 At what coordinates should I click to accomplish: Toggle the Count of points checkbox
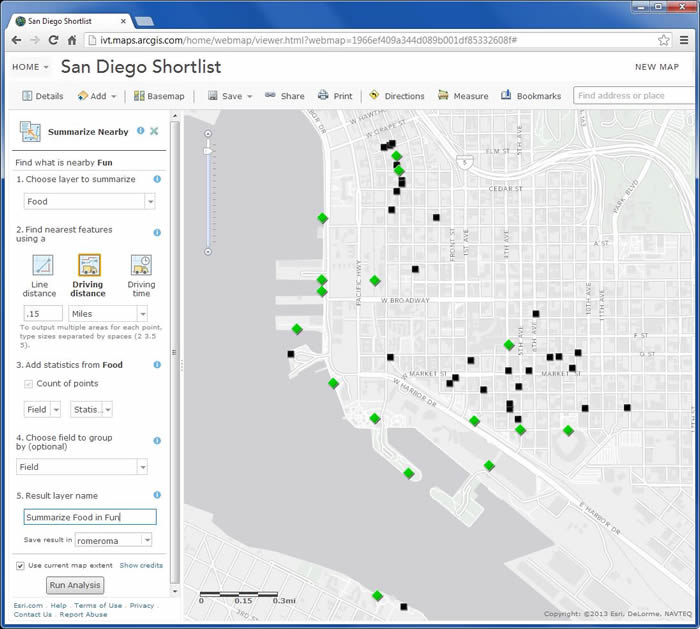29,384
